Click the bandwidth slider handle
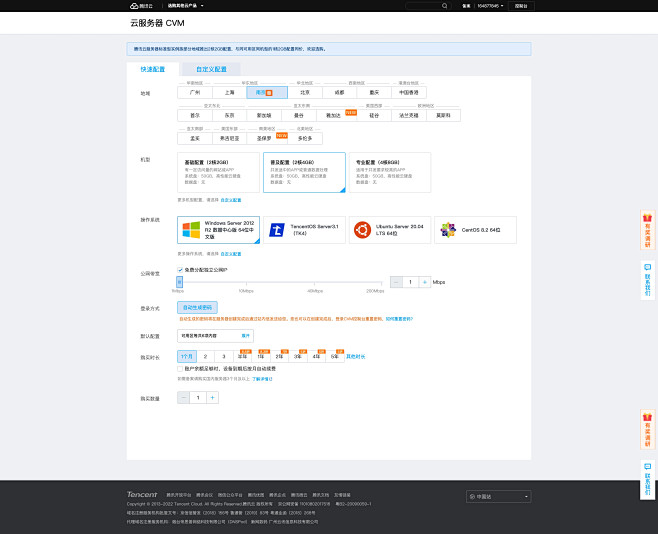The width and height of the screenshot is (658, 534). click(x=180, y=282)
